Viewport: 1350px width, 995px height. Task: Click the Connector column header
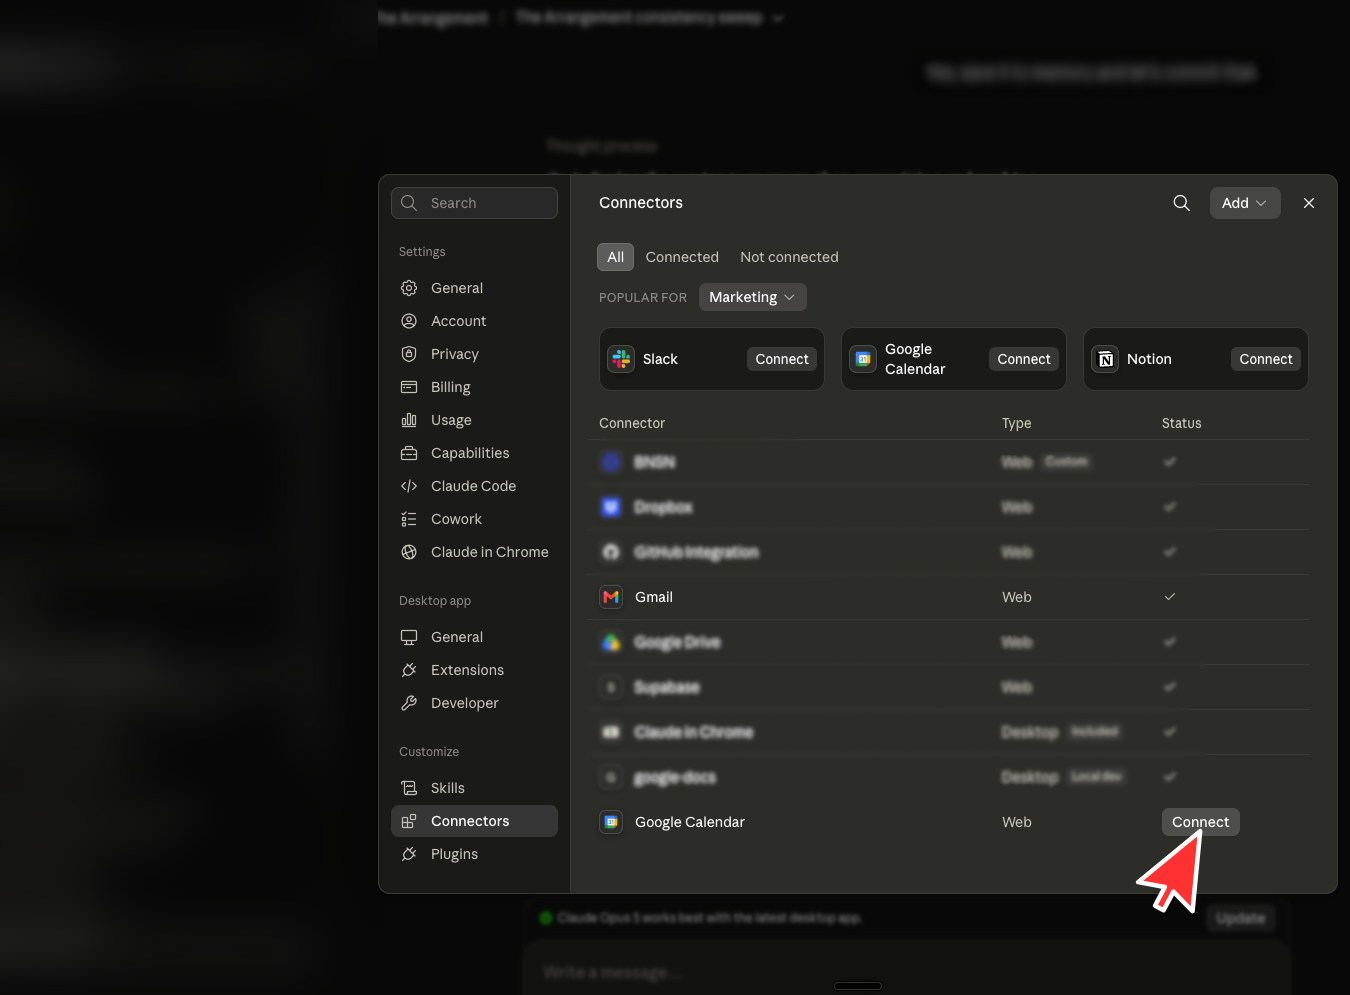[x=632, y=423]
